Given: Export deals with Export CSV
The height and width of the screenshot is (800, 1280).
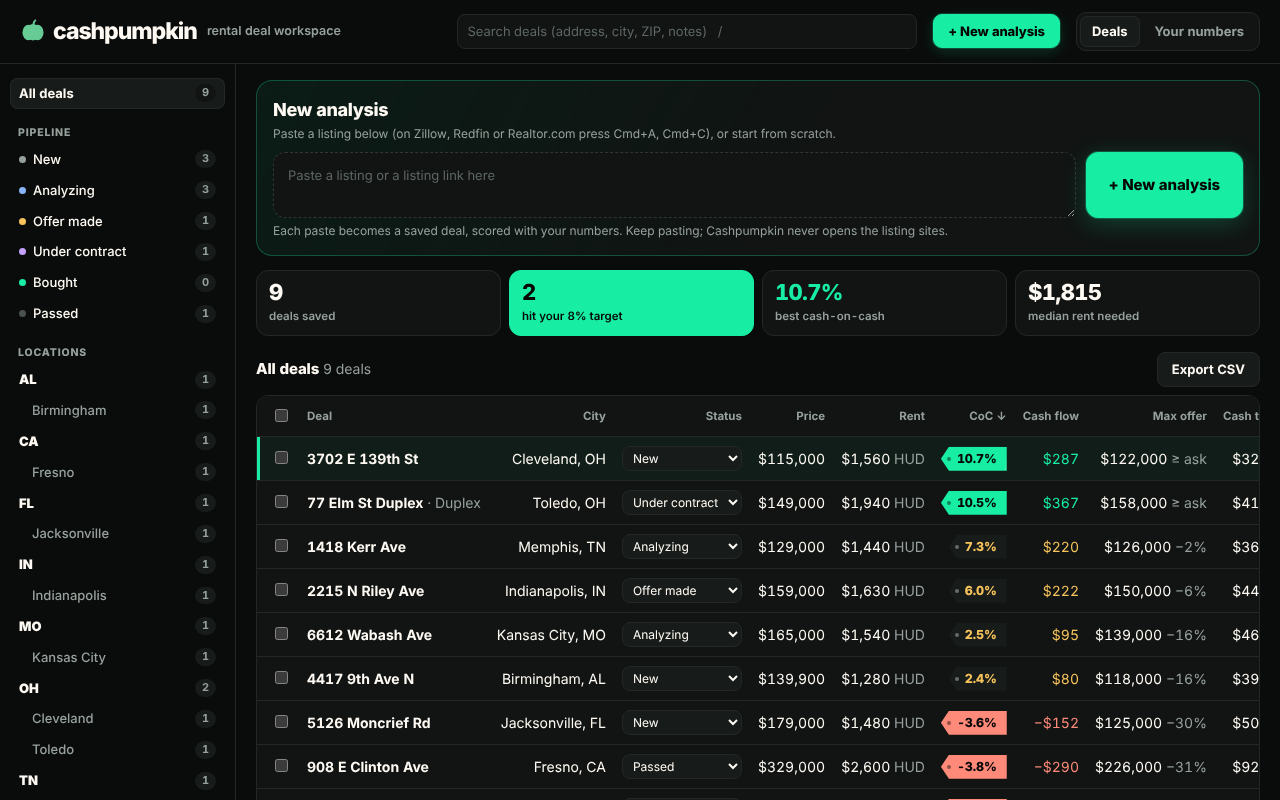Looking at the screenshot, I should (1208, 369).
